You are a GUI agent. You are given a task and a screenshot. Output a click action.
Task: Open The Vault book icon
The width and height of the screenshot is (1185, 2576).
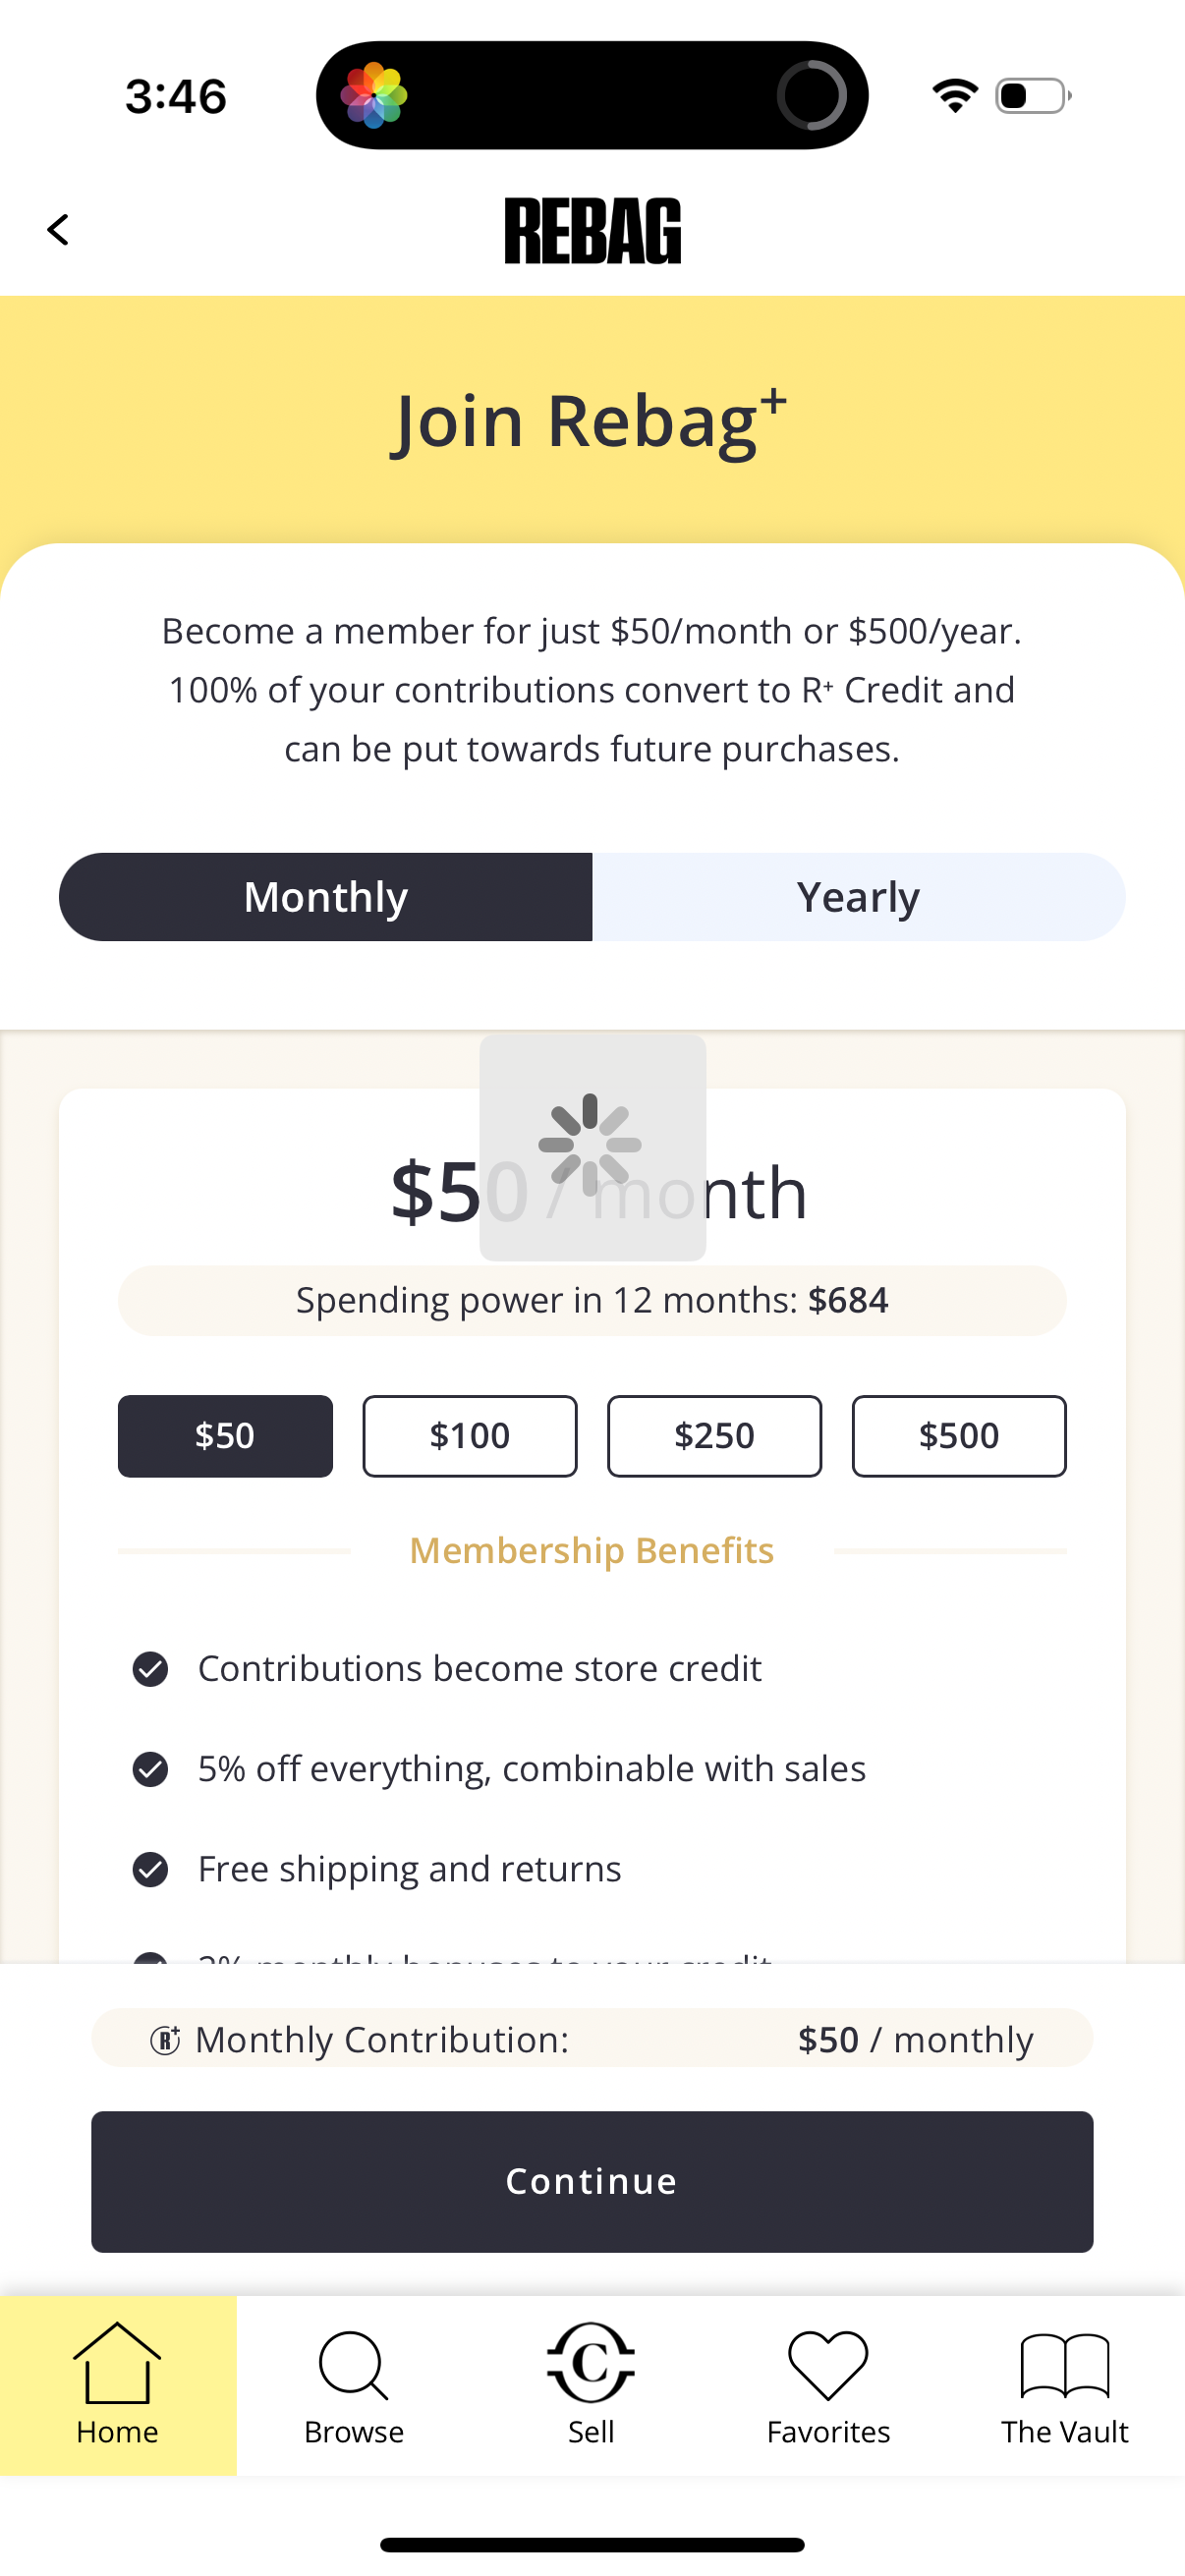[1065, 2365]
